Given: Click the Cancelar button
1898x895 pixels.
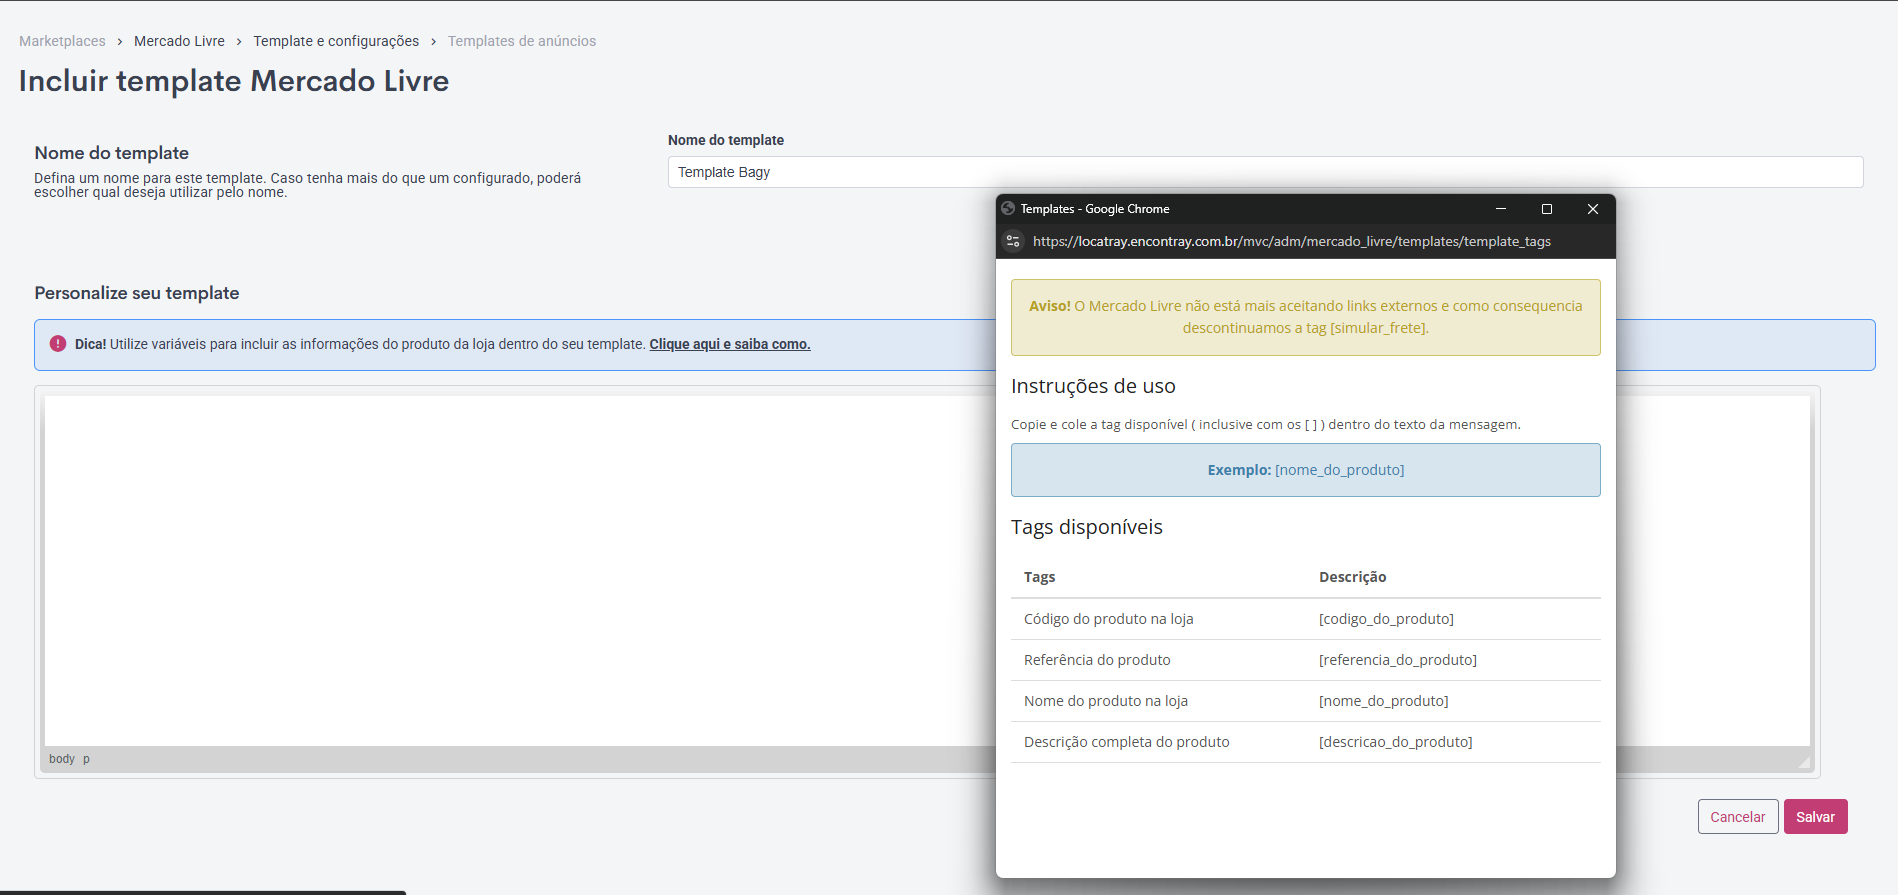Looking at the screenshot, I should [x=1738, y=817].
